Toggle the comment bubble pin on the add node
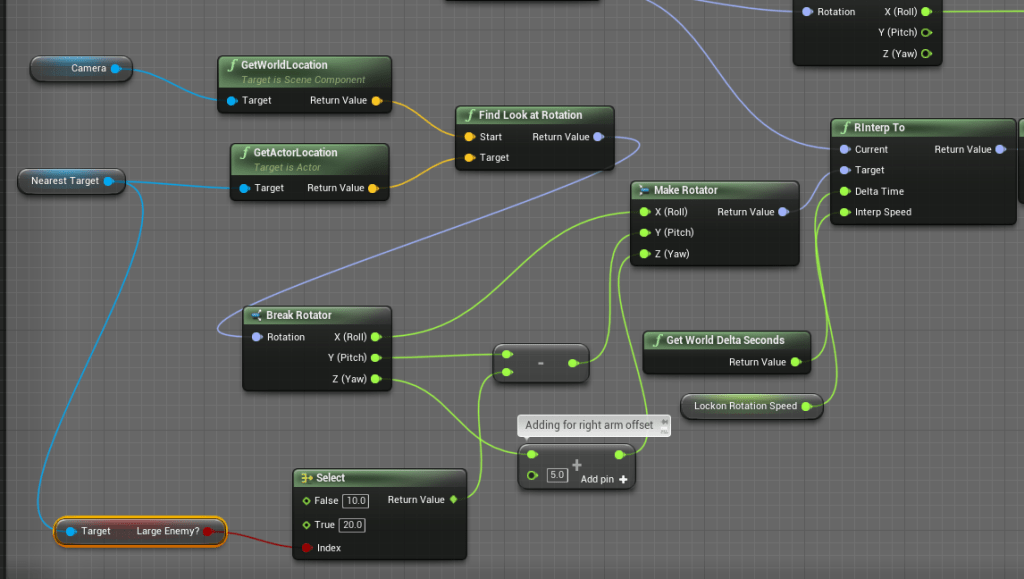 coord(664,426)
